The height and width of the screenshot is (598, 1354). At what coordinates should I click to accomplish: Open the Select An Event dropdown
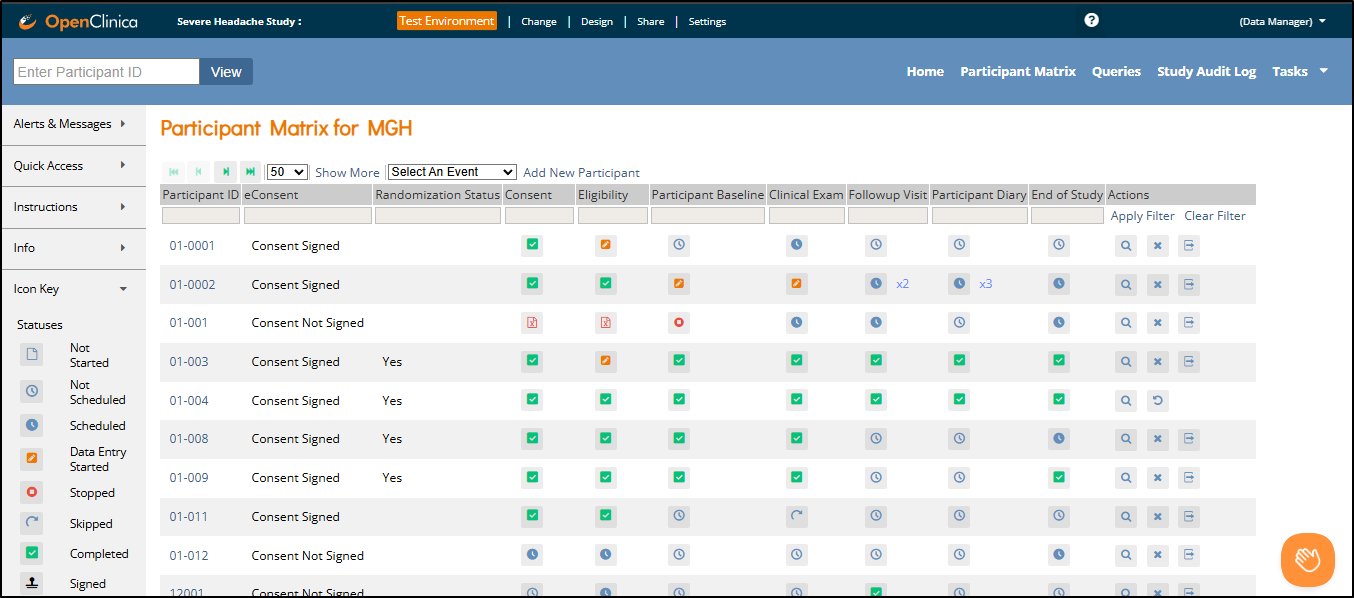tap(451, 172)
